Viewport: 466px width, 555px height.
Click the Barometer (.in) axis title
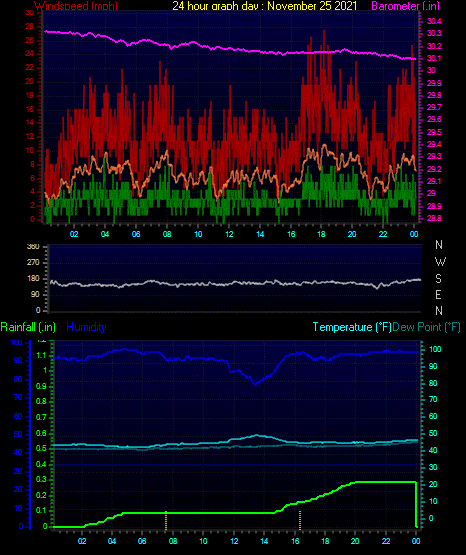click(x=405, y=5)
